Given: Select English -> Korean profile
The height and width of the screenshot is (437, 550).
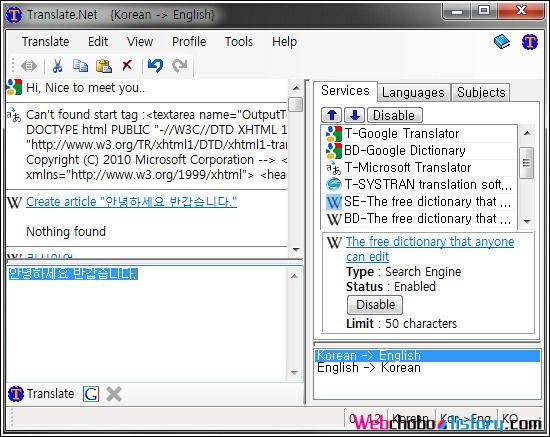Looking at the screenshot, I should click(x=427, y=368).
